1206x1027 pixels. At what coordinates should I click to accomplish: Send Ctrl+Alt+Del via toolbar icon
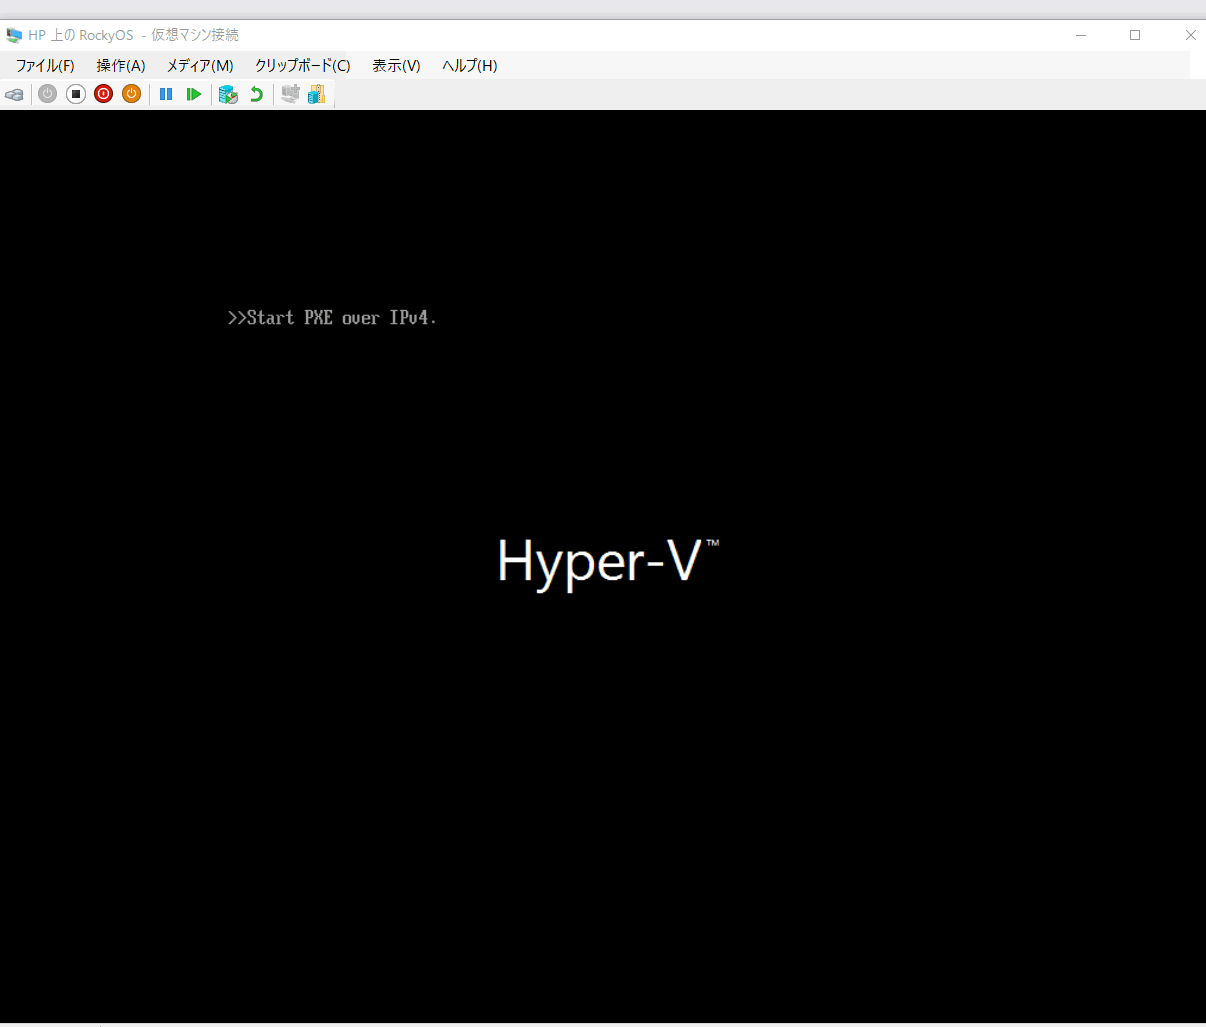coord(14,94)
